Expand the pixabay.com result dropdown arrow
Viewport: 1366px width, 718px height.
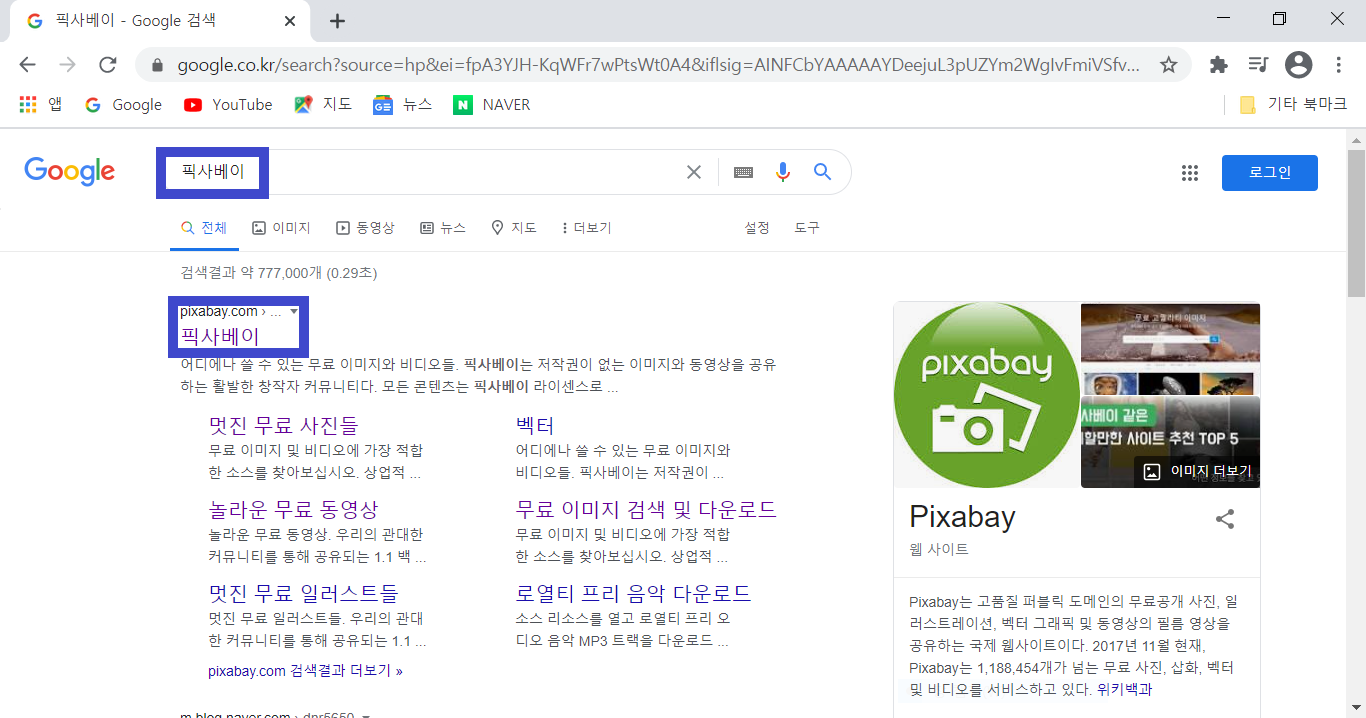[294, 311]
